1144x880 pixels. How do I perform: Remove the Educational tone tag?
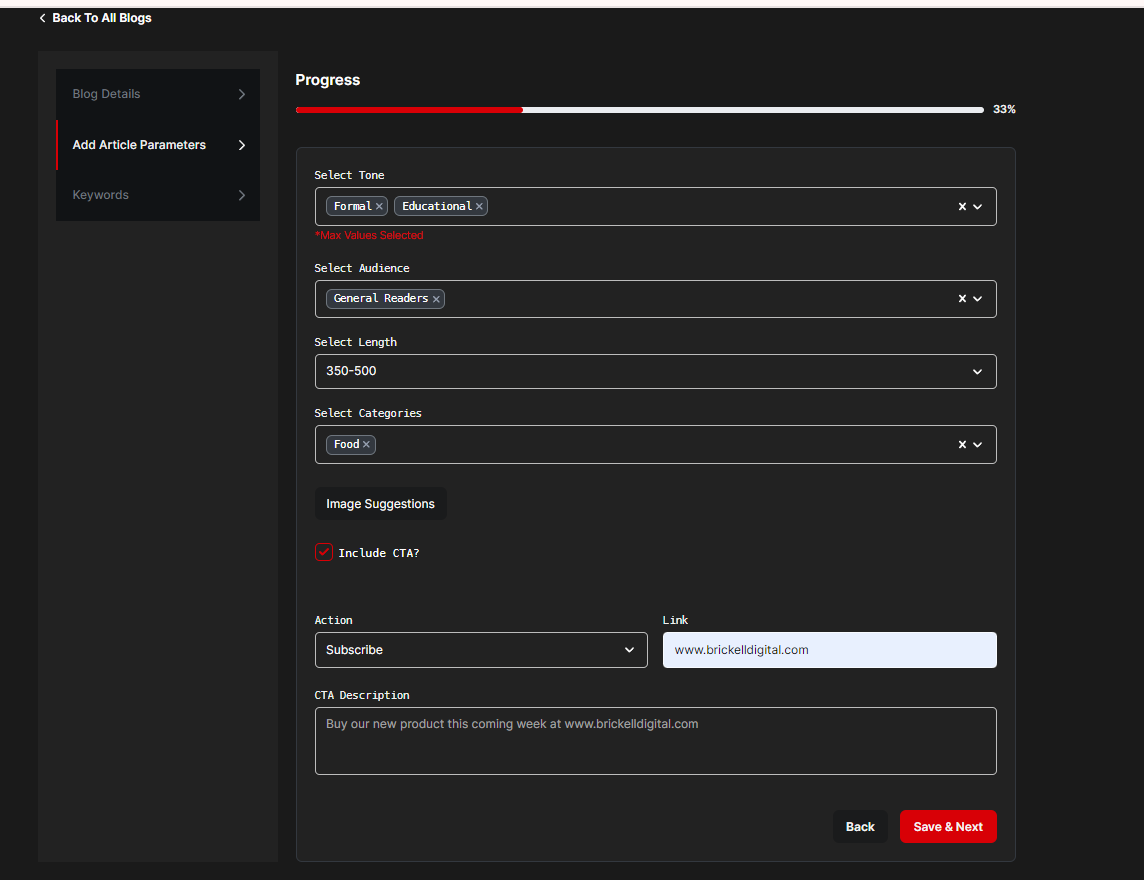pos(479,207)
